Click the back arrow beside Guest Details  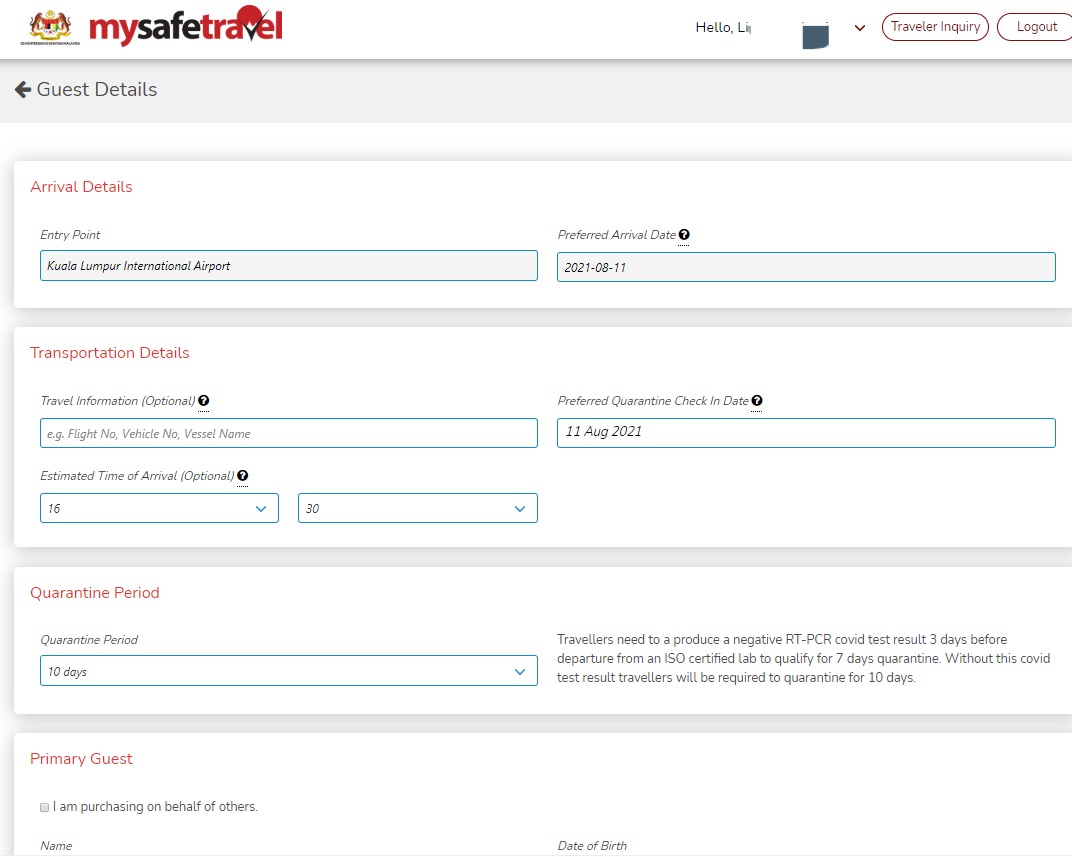click(x=22, y=90)
